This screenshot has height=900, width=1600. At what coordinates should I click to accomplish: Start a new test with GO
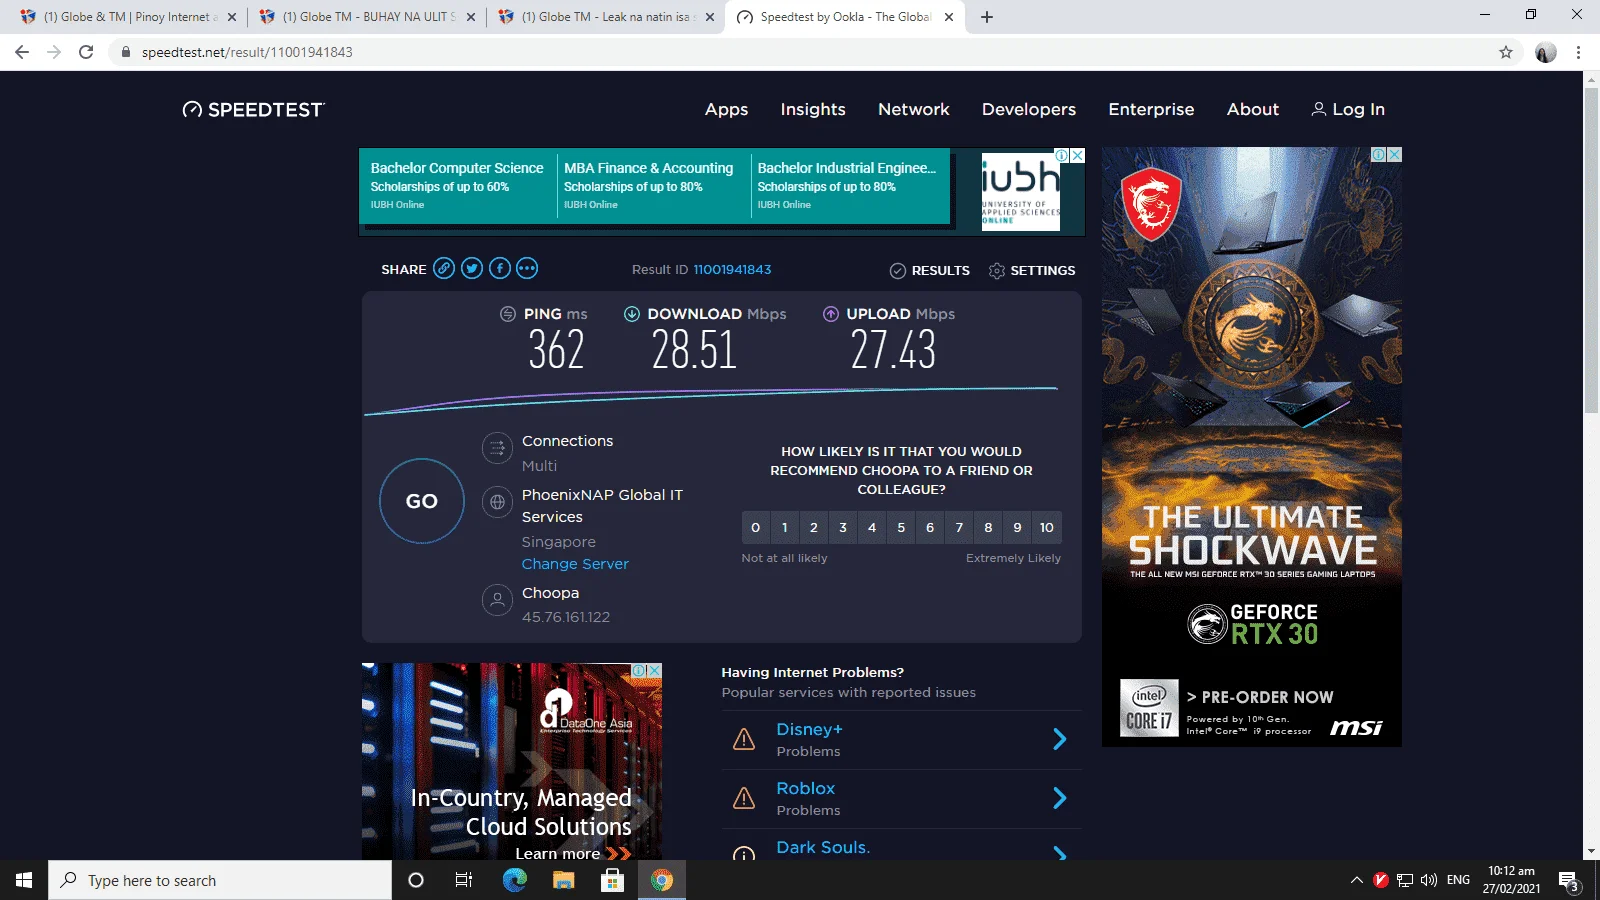click(422, 501)
